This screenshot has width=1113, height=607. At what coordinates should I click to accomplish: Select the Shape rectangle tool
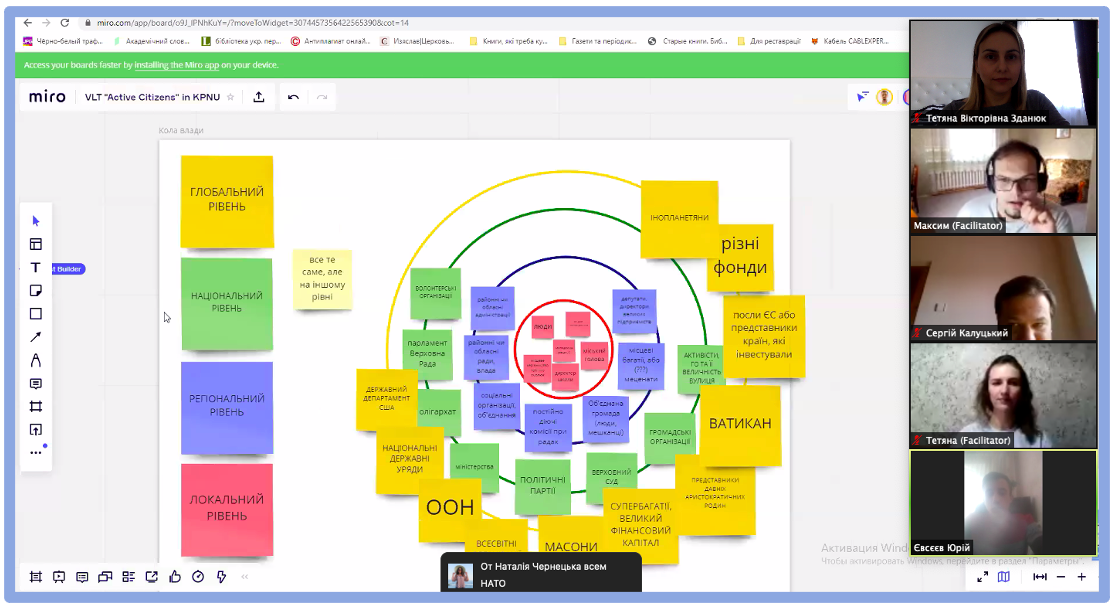[x=36, y=314]
